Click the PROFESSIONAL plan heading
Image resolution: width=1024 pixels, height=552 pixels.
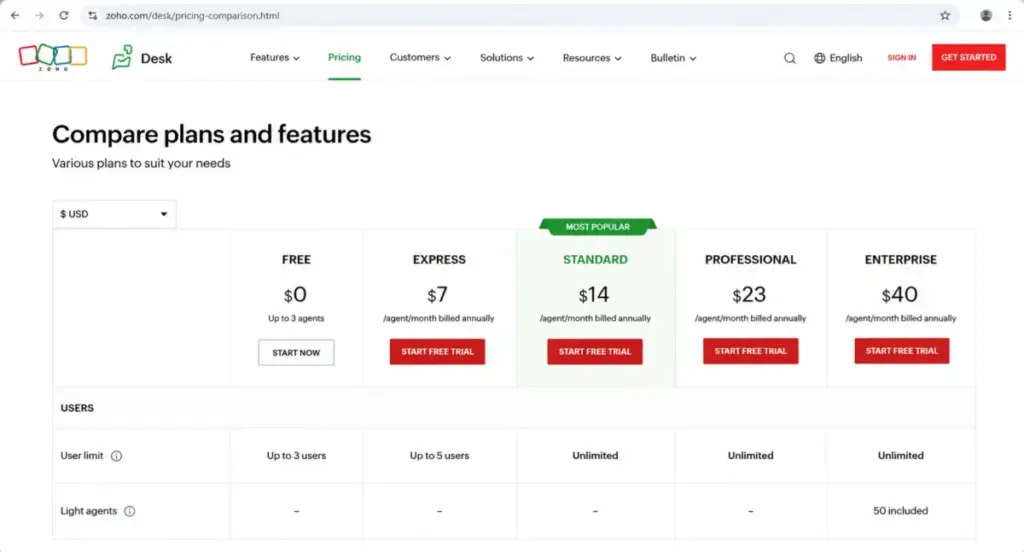(x=750, y=259)
